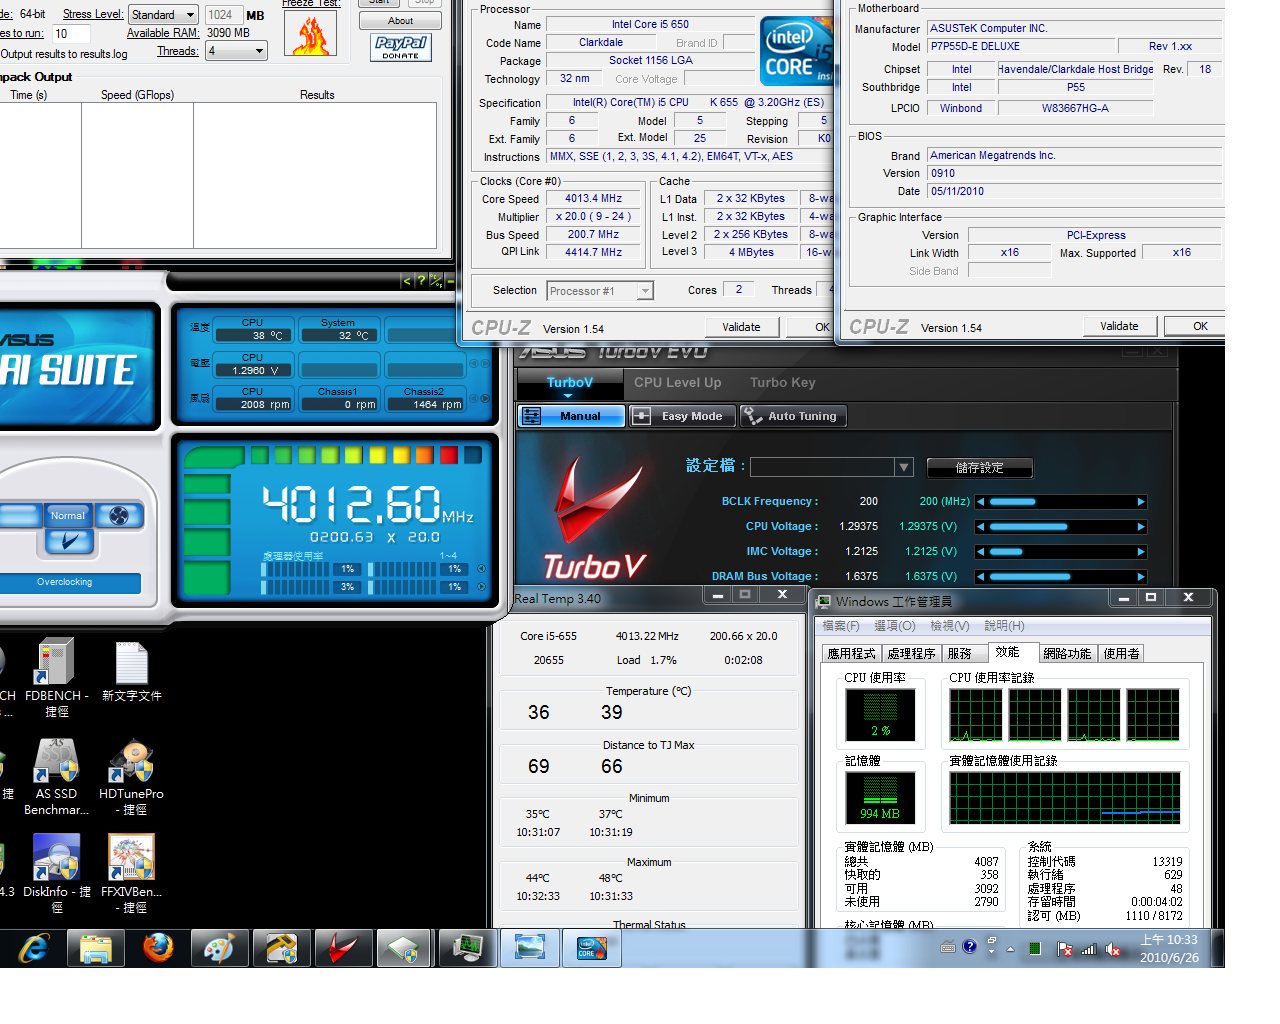Click the PayPal Donate button in LinX

[401, 47]
